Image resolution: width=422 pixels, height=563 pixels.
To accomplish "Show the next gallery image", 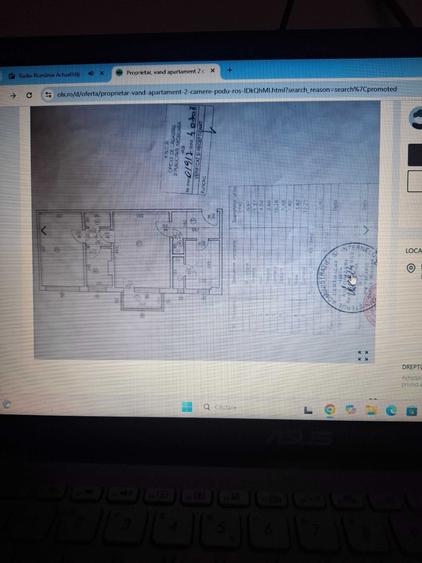I will [366, 230].
